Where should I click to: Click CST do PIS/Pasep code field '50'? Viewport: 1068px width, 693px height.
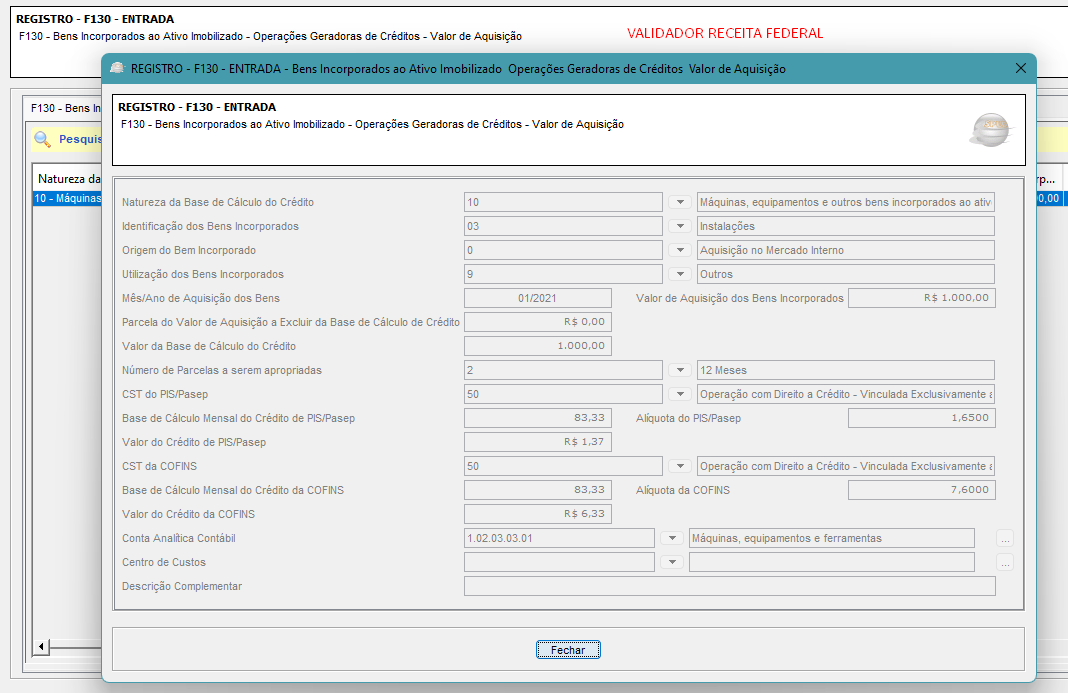pyautogui.click(x=563, y=394)
